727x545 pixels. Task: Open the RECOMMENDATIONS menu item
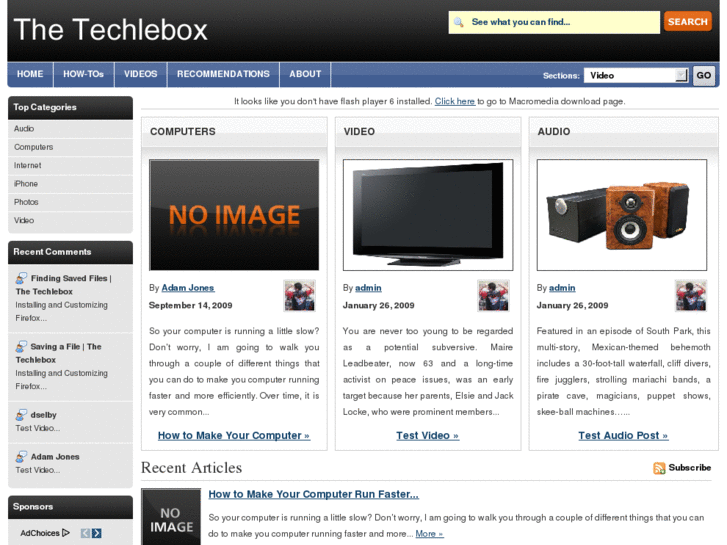[x=223, y=74]
